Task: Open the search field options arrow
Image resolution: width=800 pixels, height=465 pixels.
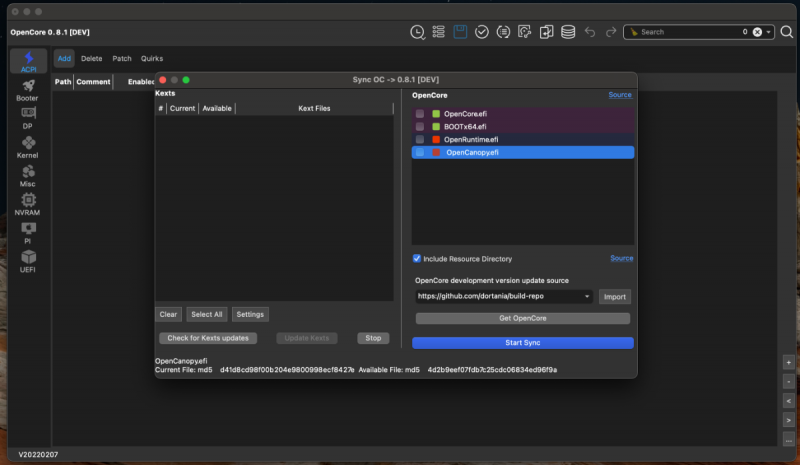Action: 768,32
